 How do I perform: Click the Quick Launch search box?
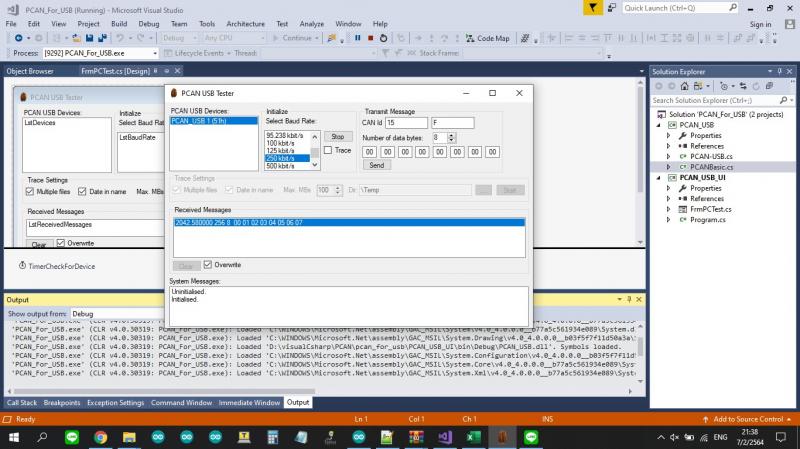[675, 8]
